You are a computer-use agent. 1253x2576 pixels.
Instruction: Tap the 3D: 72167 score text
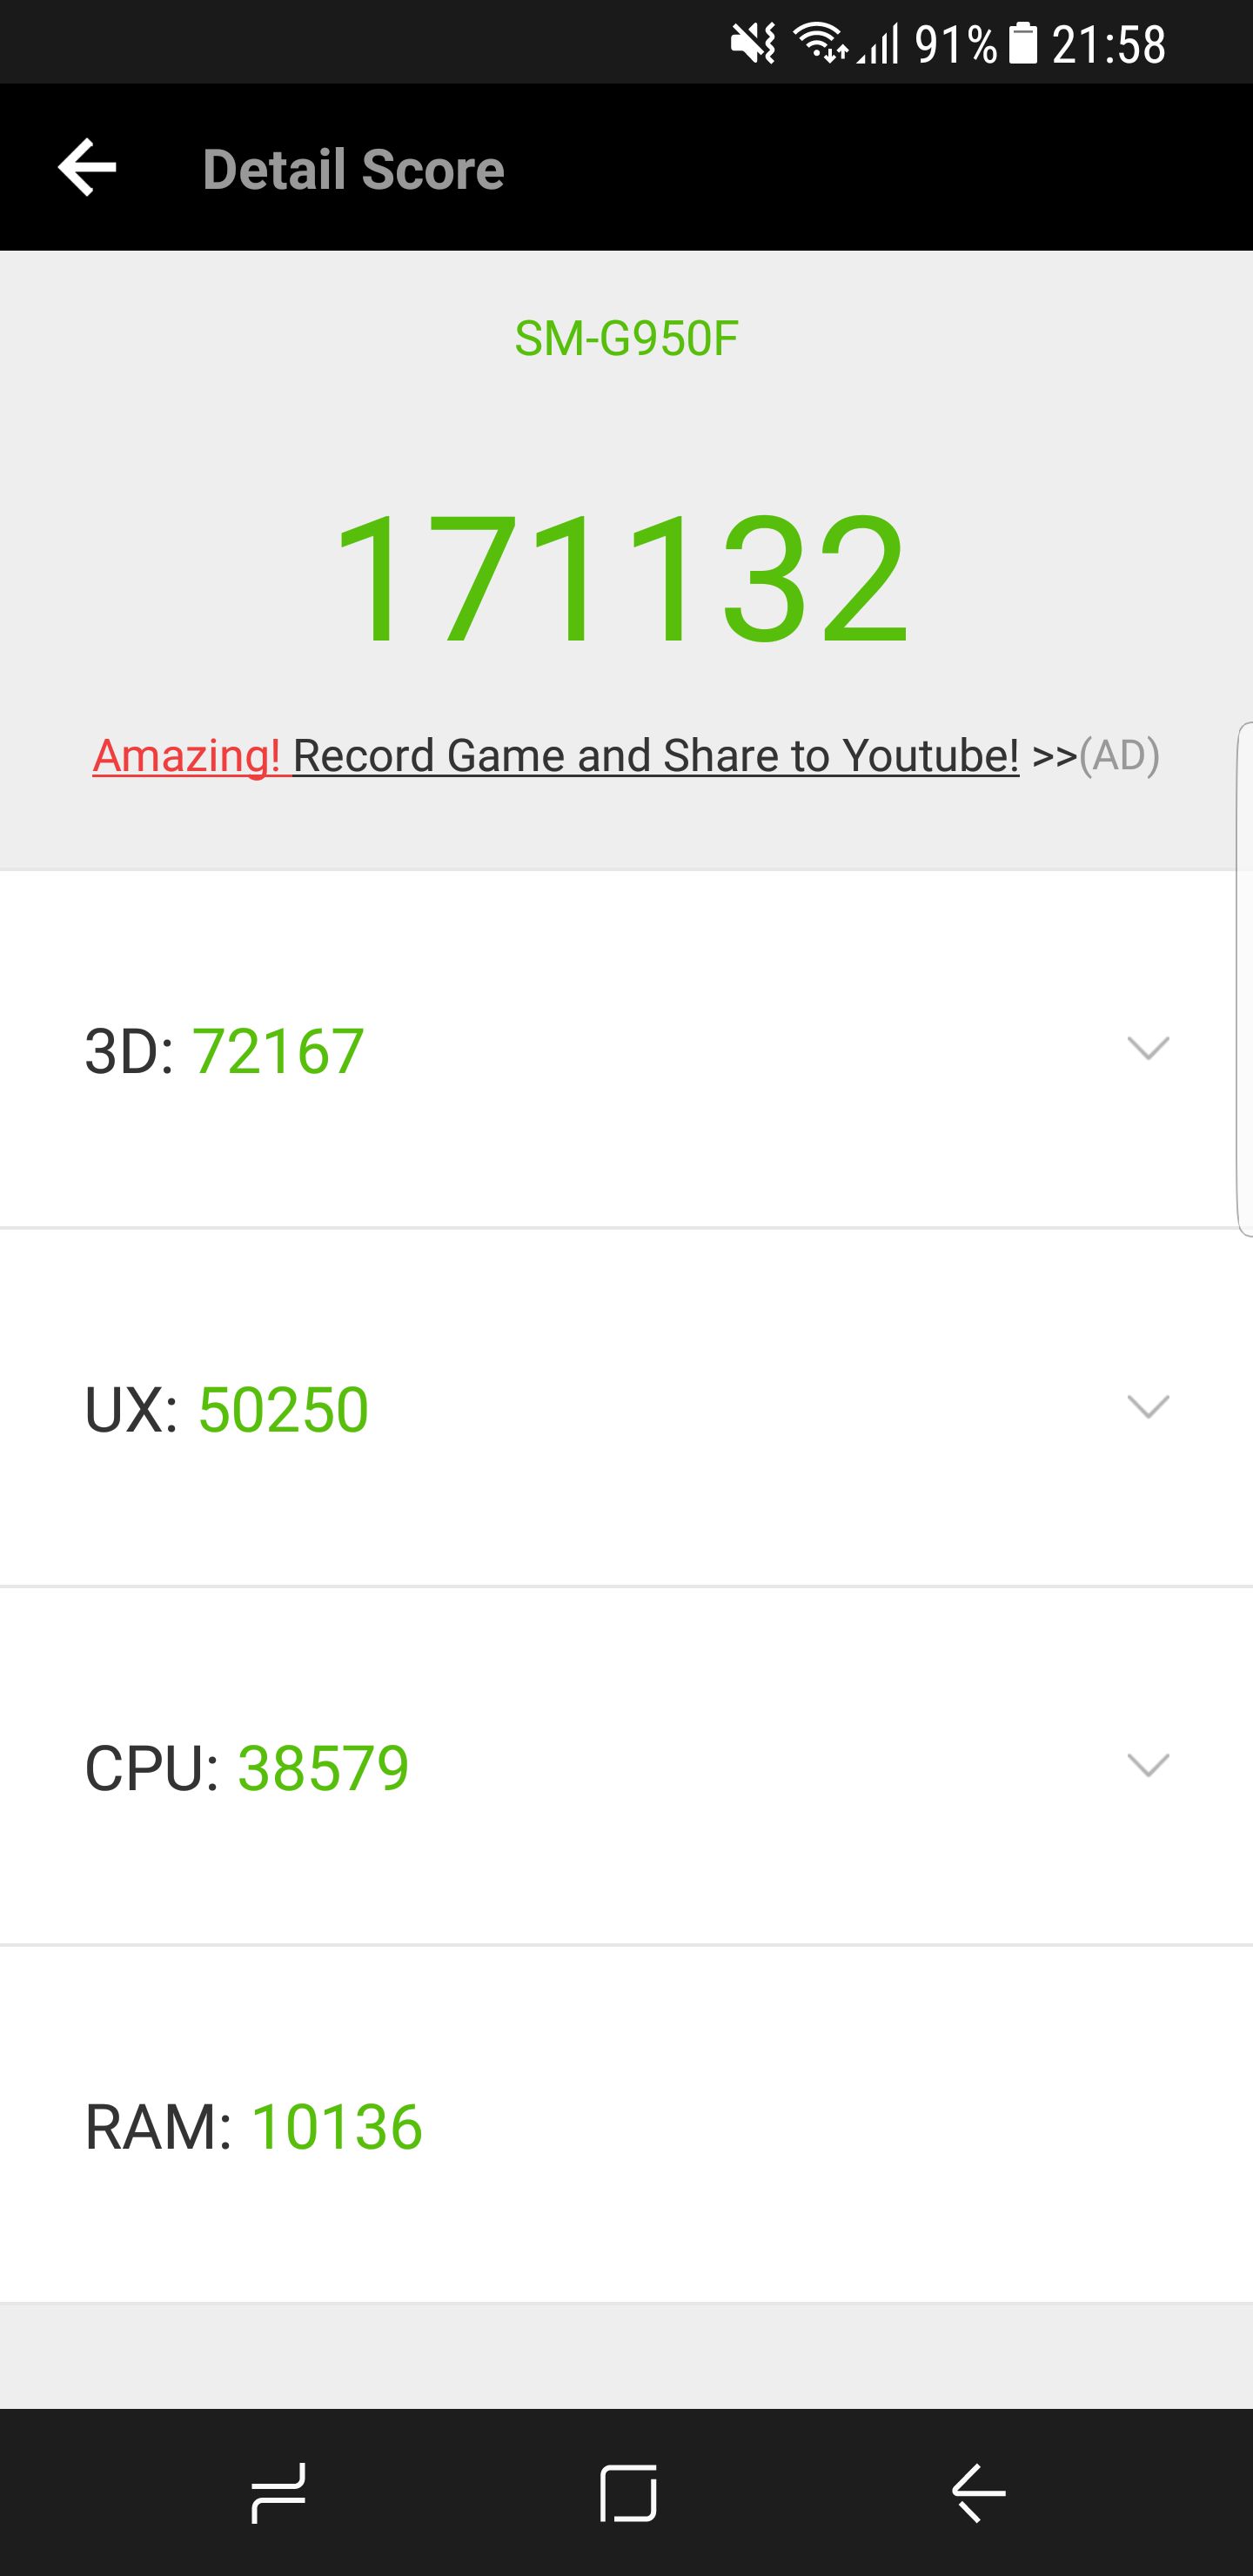[224, 1051]
